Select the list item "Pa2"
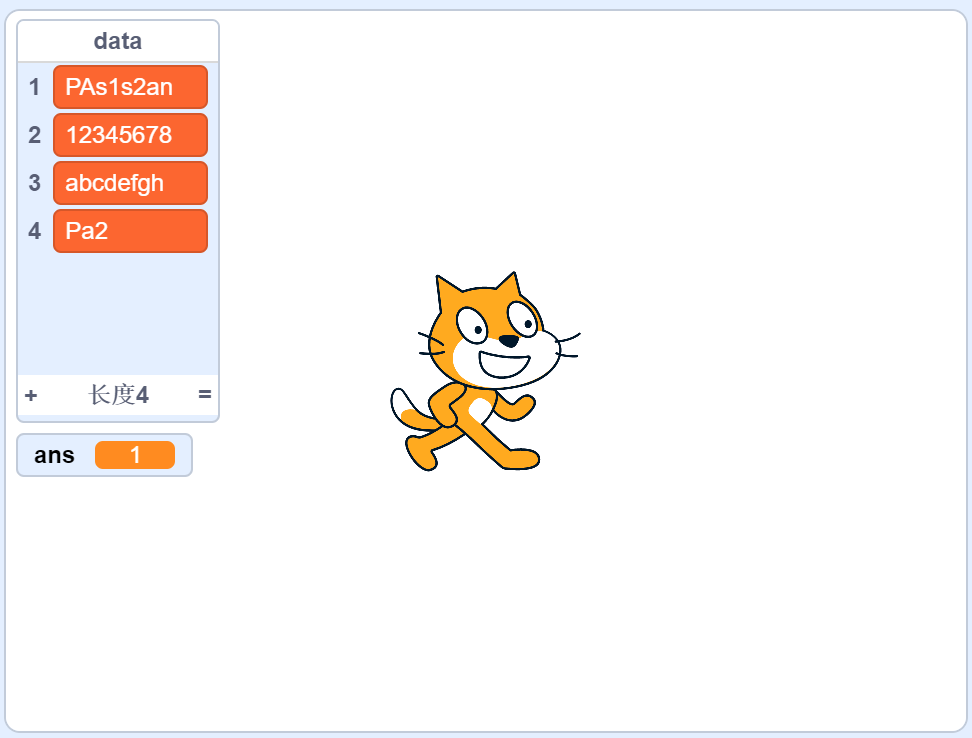Image resolution: width=972 pixels, height=738 pixels. 130,231
